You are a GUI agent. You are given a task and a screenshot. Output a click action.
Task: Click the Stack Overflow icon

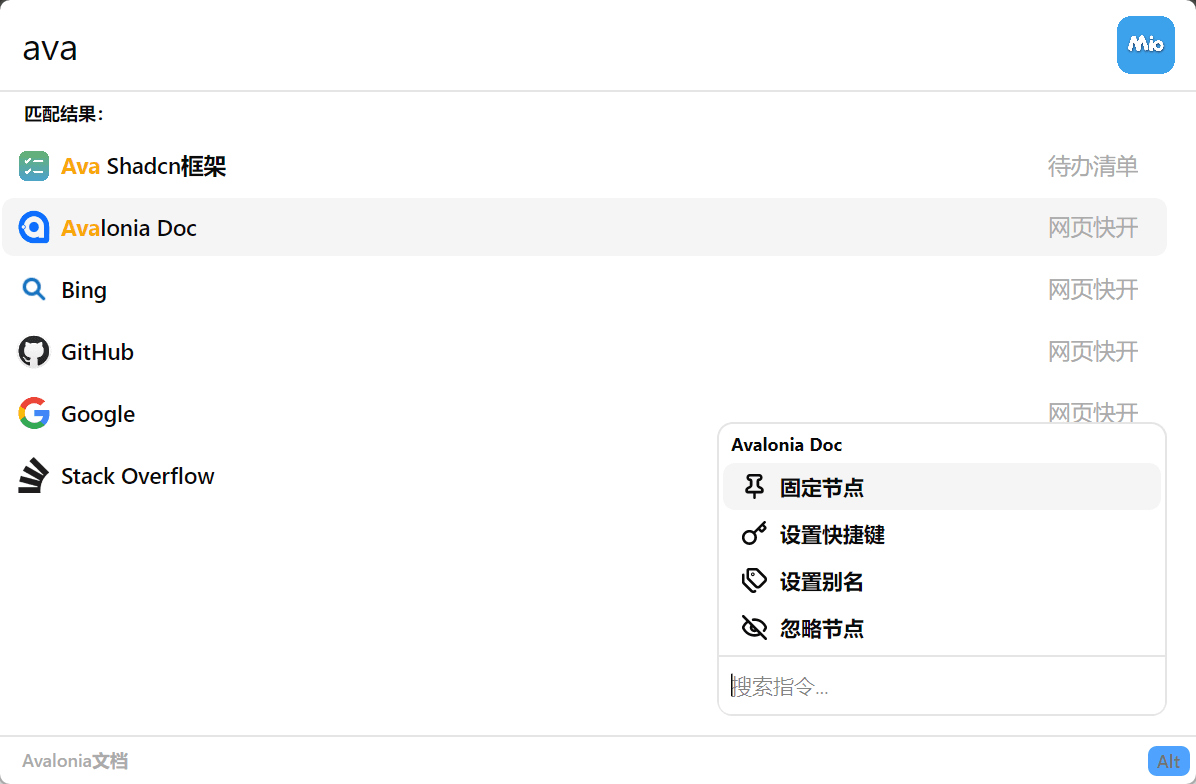click(34, 475)
